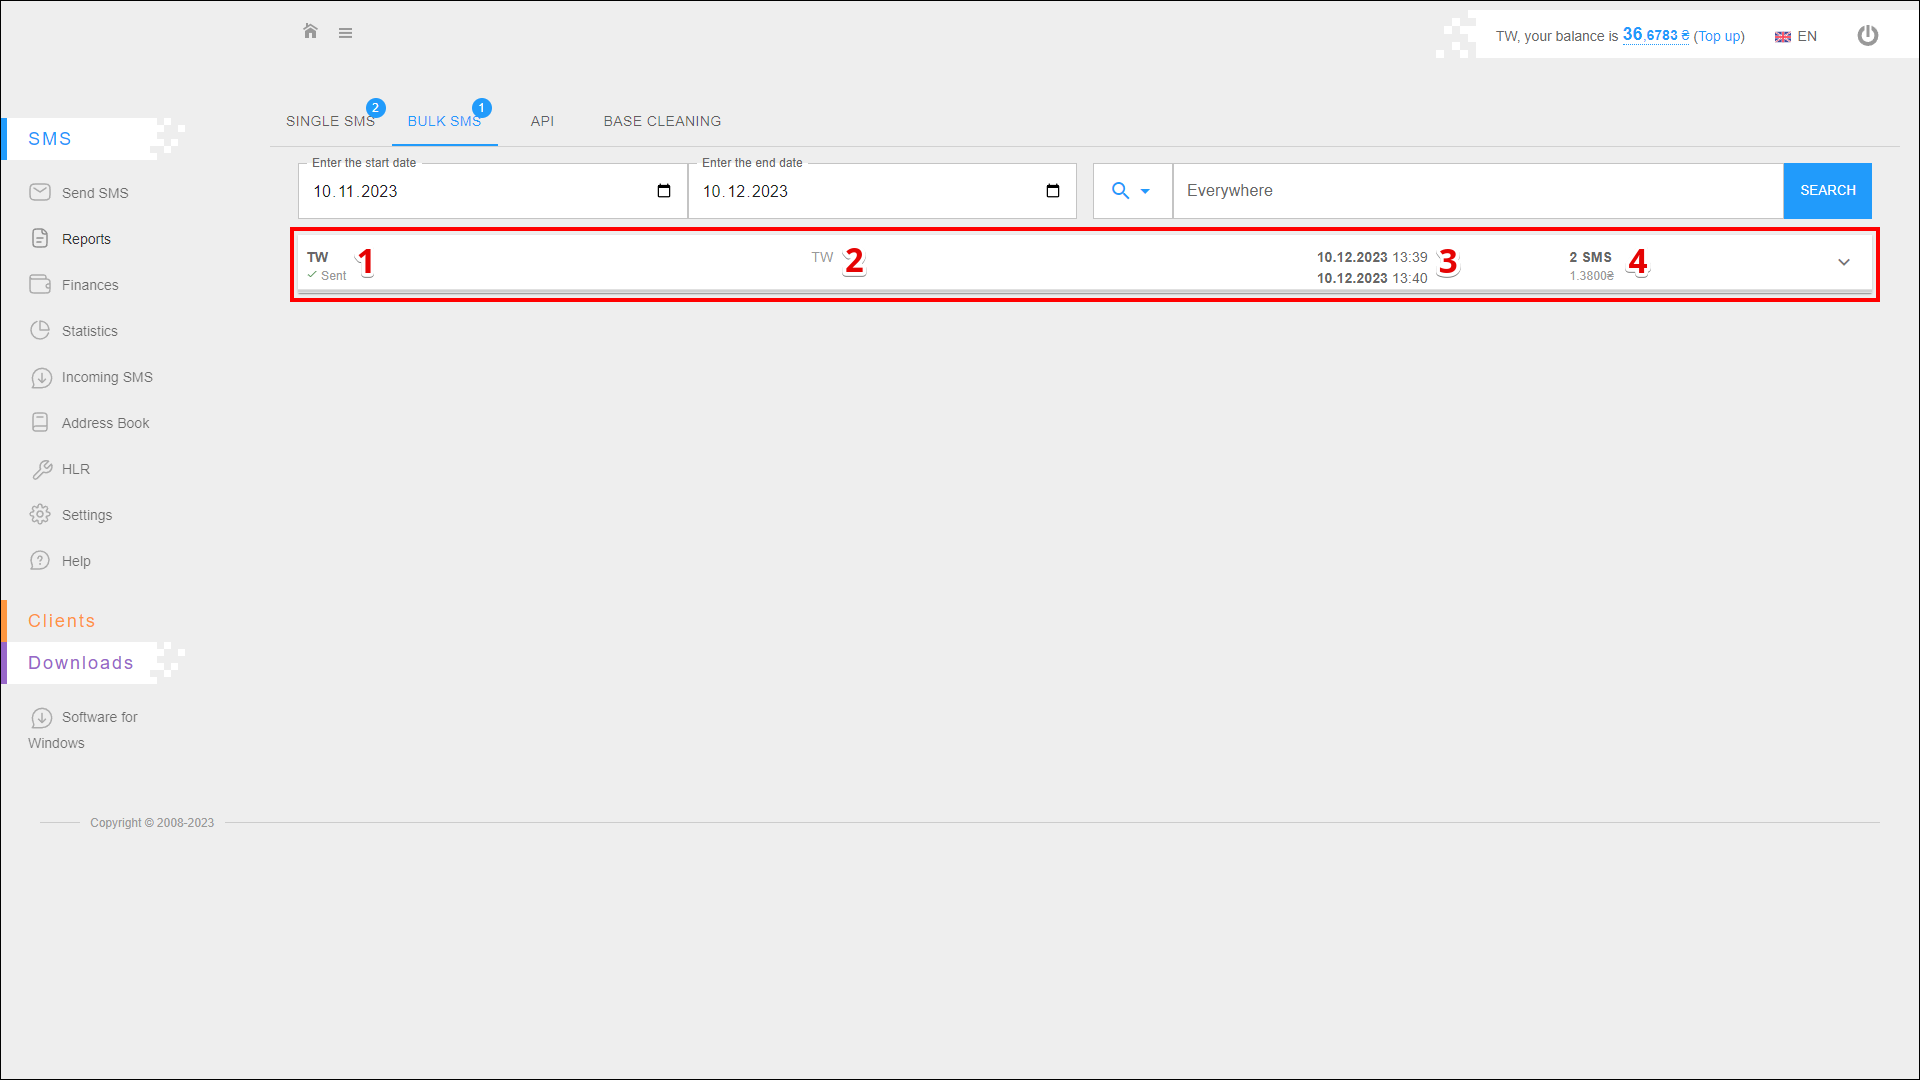1920x1080 pixels.
Task: Expand the TW bulk SMS row chevron
Action: tap(1844, 262)
